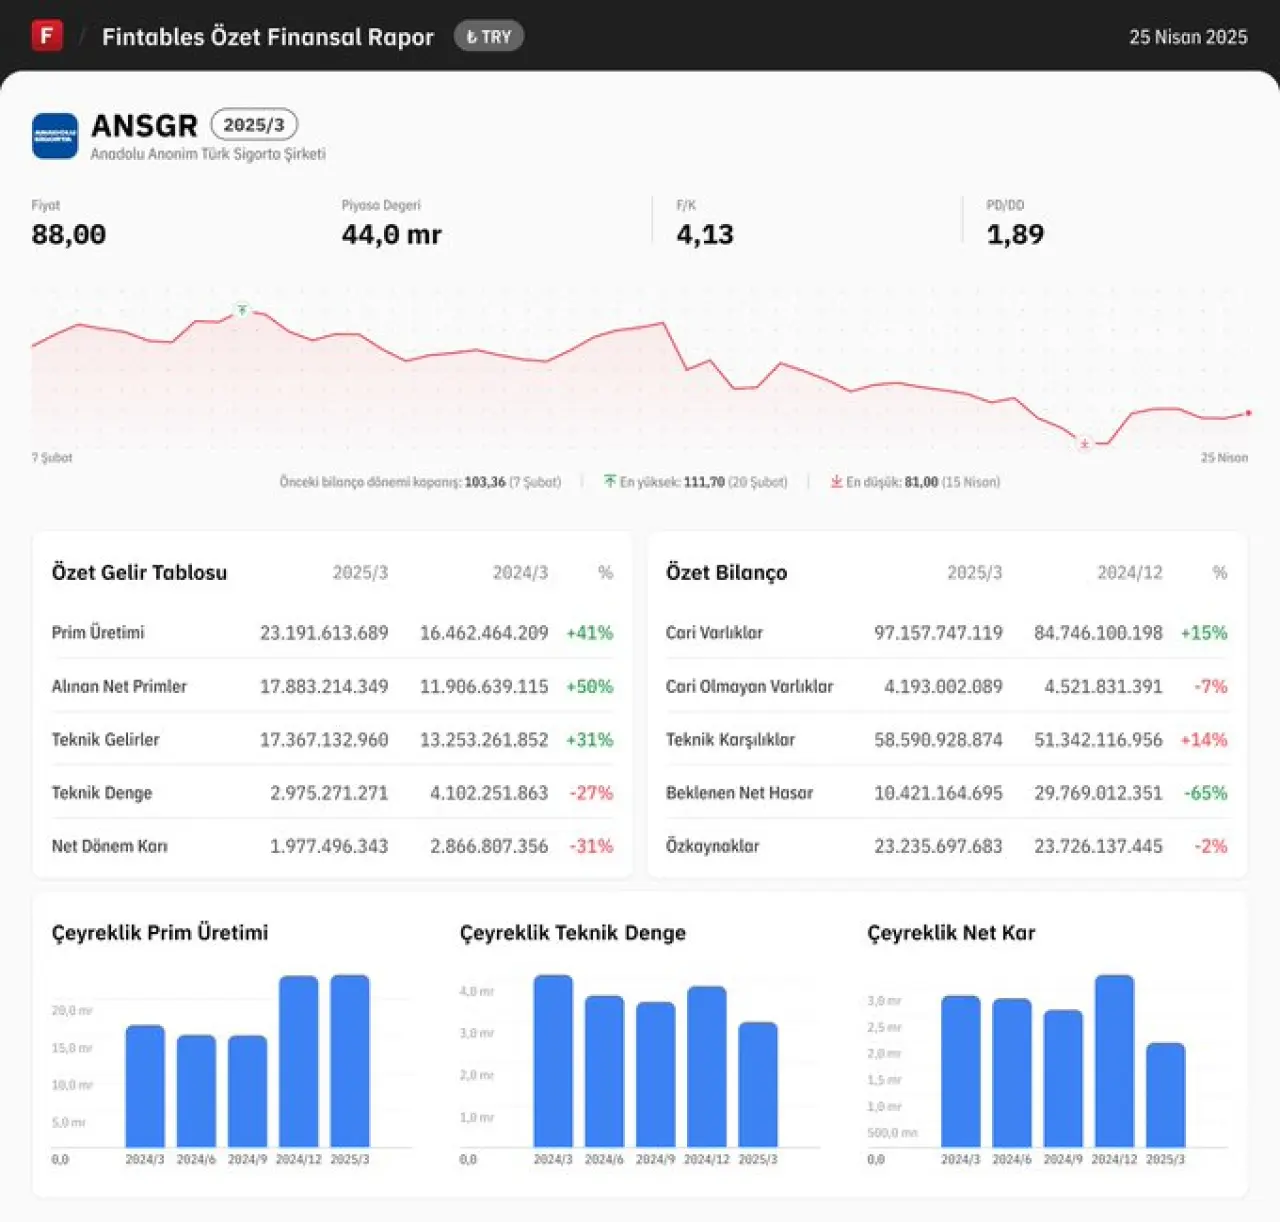Image resolution: width=1280 pixels, height=1222 pixels.
Task: Click Net Dönem Karı value 1.977.496.343
Action: (x=329, y=845)
